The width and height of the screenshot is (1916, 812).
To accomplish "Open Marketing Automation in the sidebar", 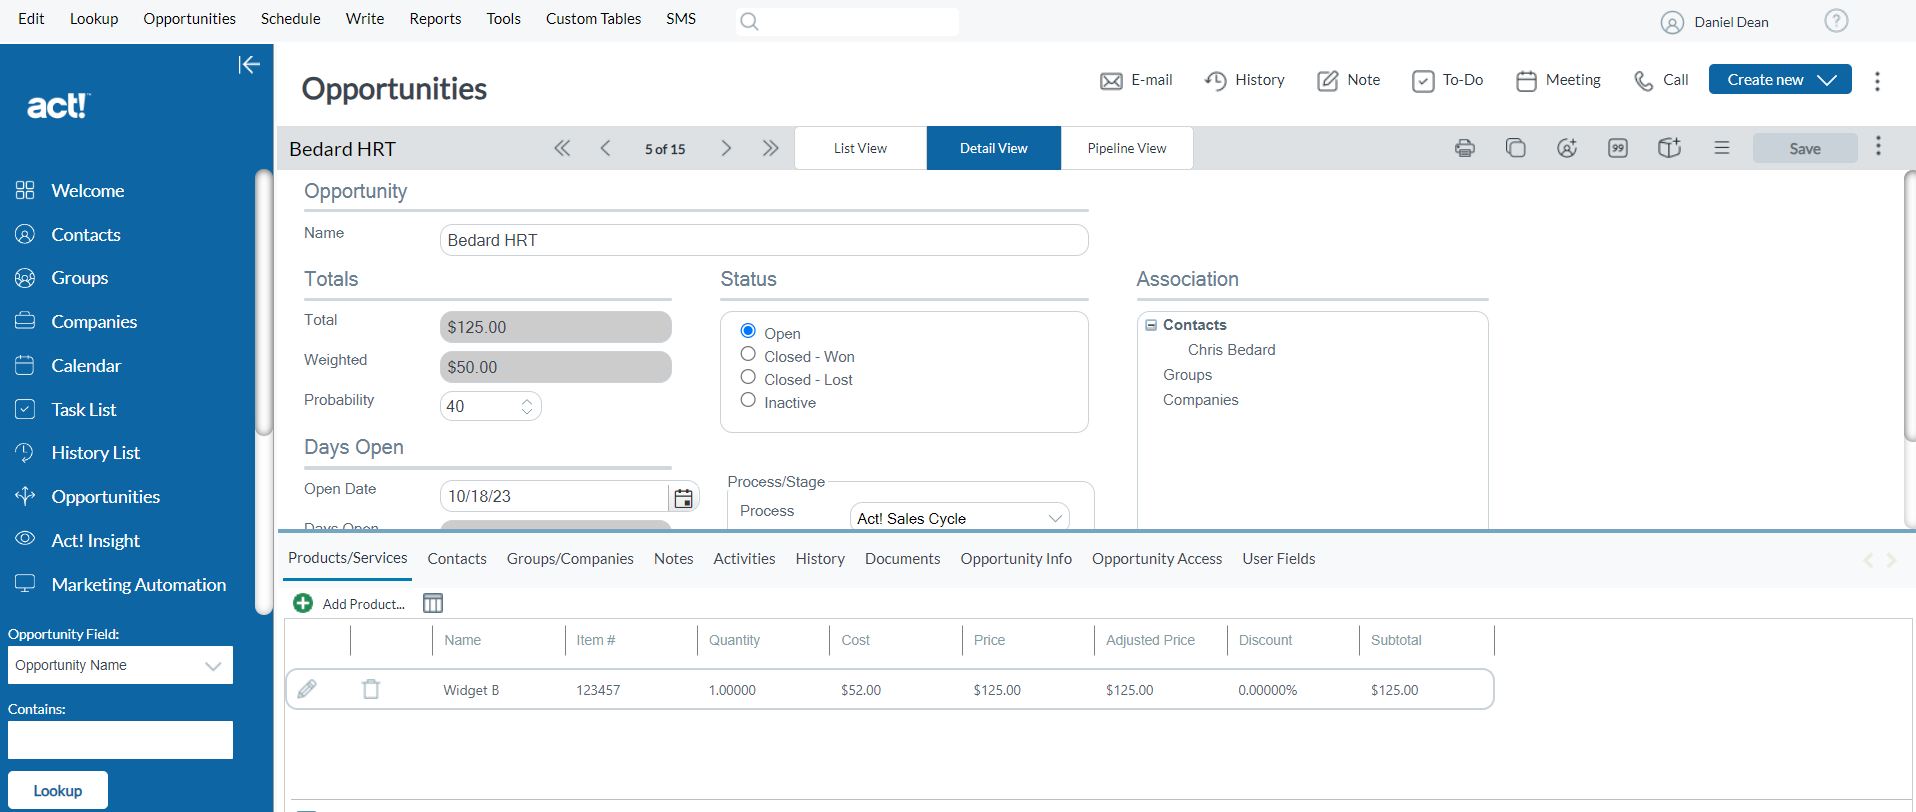I will point(139,585).
